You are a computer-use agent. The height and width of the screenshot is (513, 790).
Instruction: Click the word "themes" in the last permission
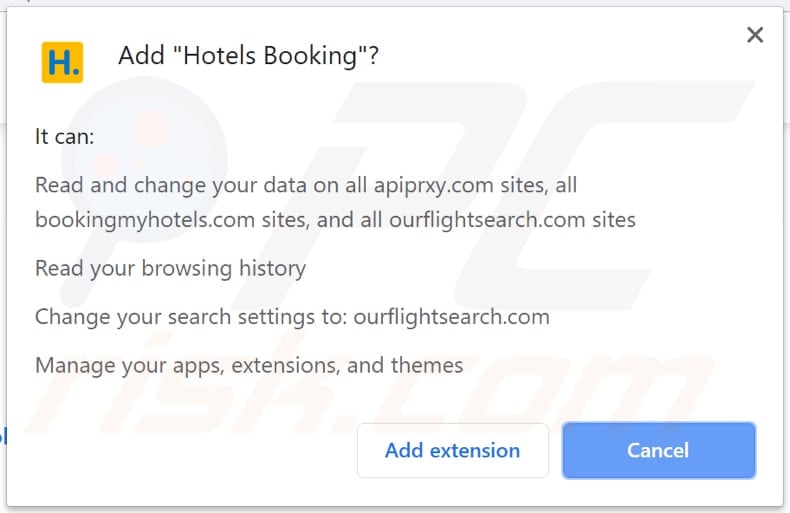[428, 365]
